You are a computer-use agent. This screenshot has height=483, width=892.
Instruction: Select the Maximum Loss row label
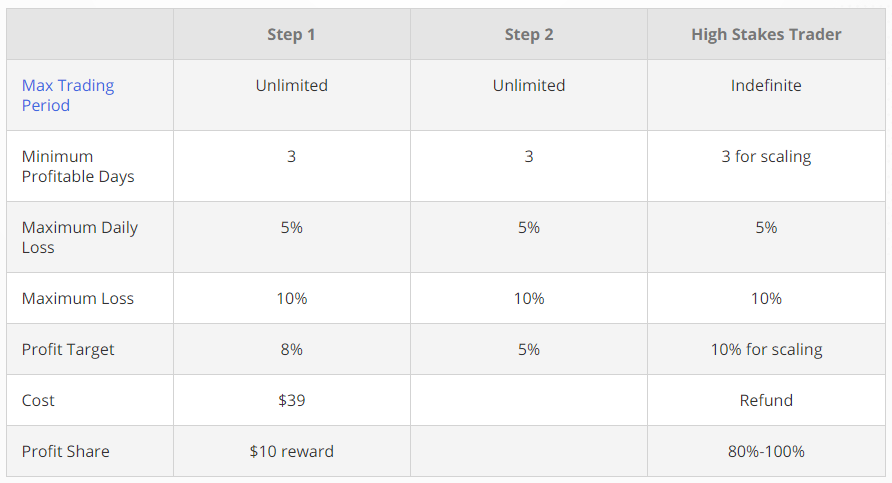pyautogui.click(x=78, y=299)
